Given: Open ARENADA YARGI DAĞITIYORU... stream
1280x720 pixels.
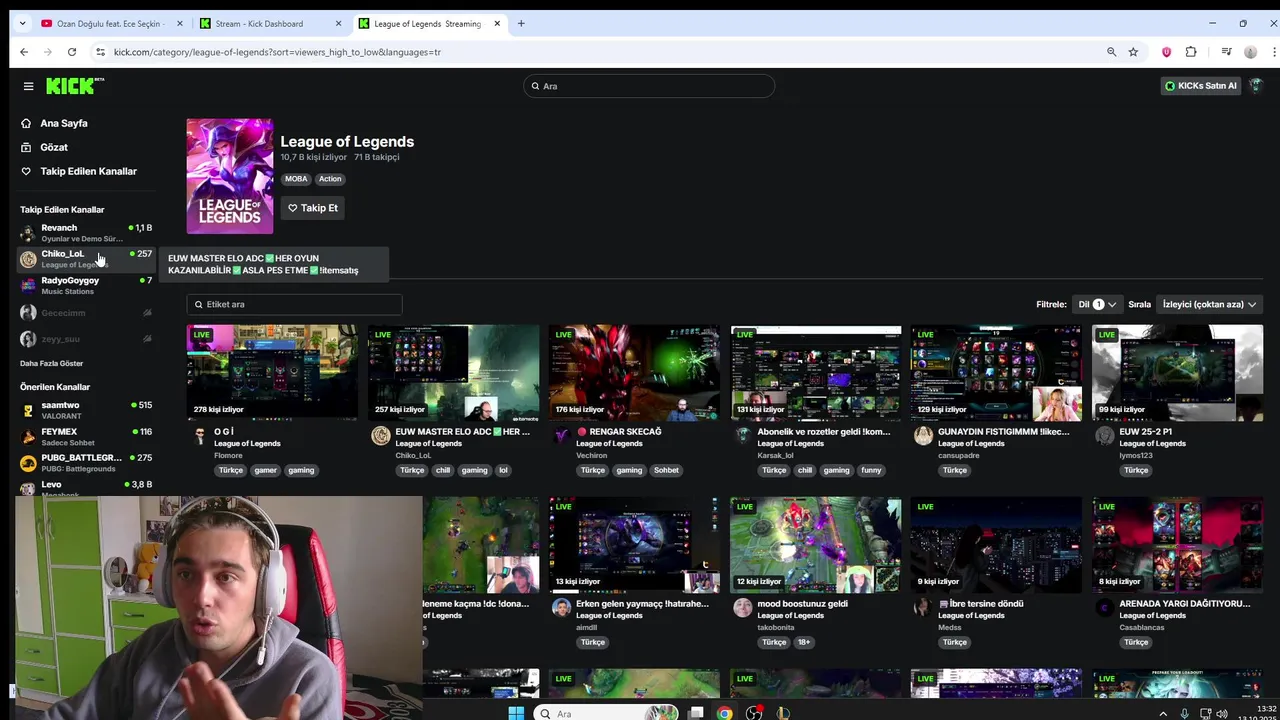Looking at the screenshot, I should point(1177,545).
